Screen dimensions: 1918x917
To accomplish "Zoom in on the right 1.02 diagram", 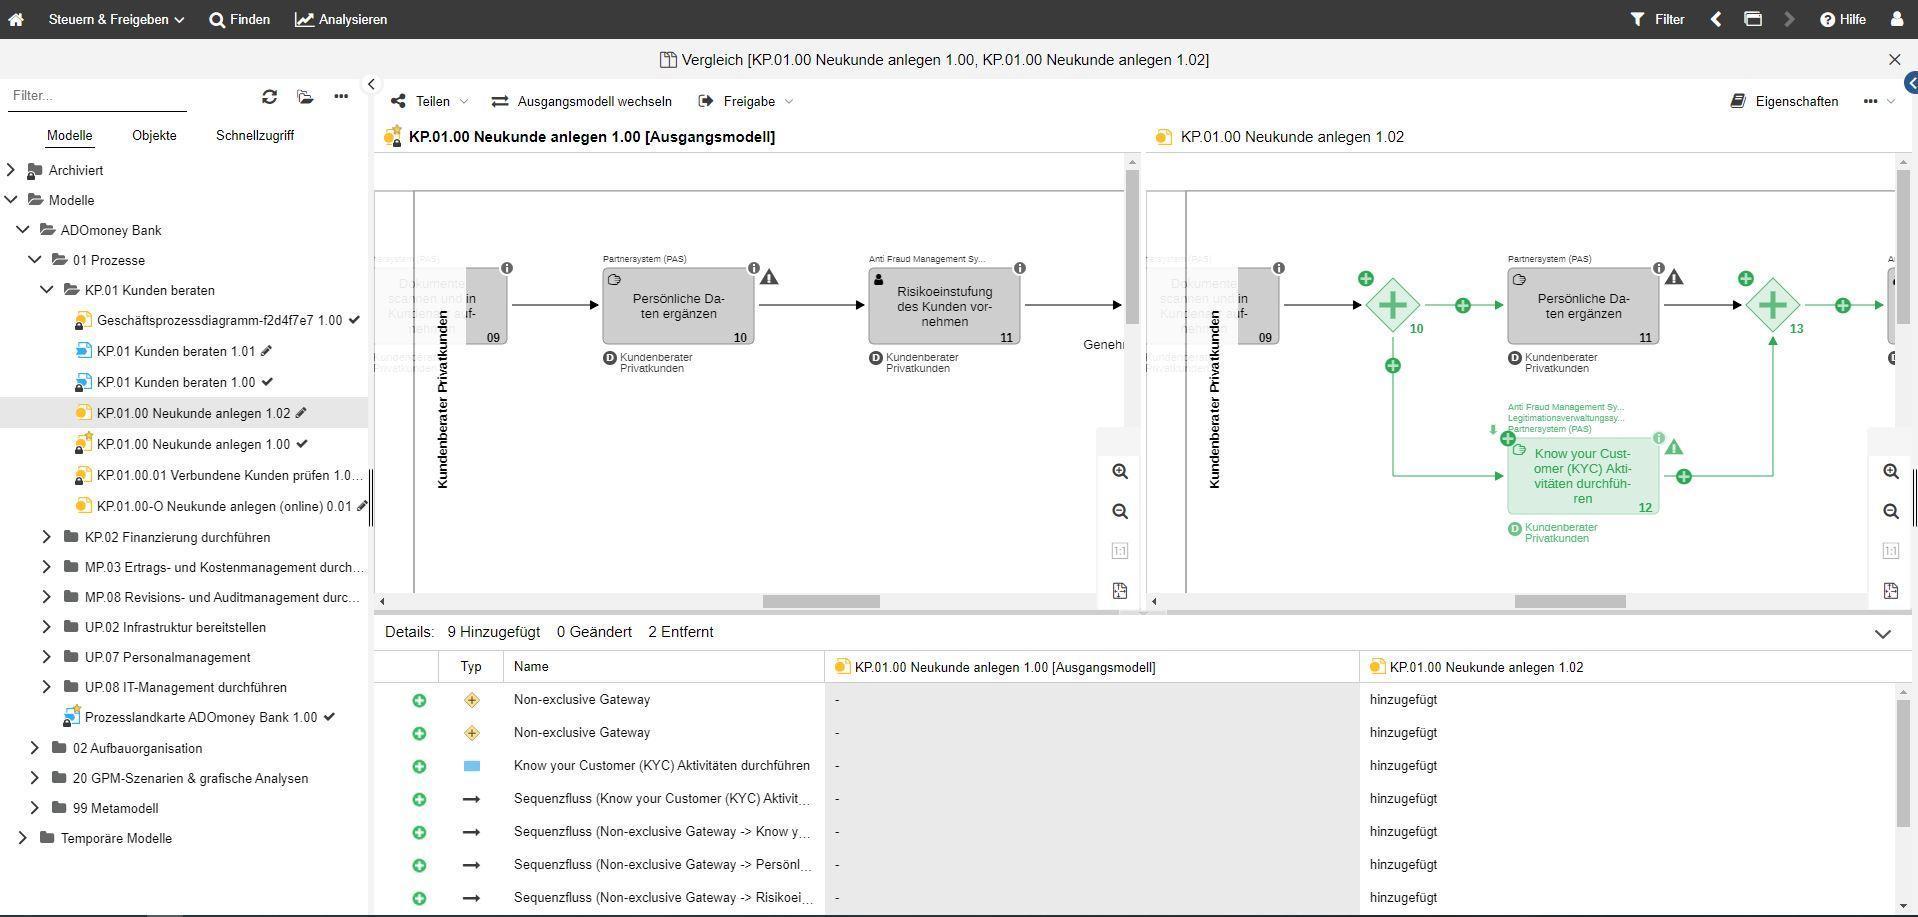I will 1891,471.
